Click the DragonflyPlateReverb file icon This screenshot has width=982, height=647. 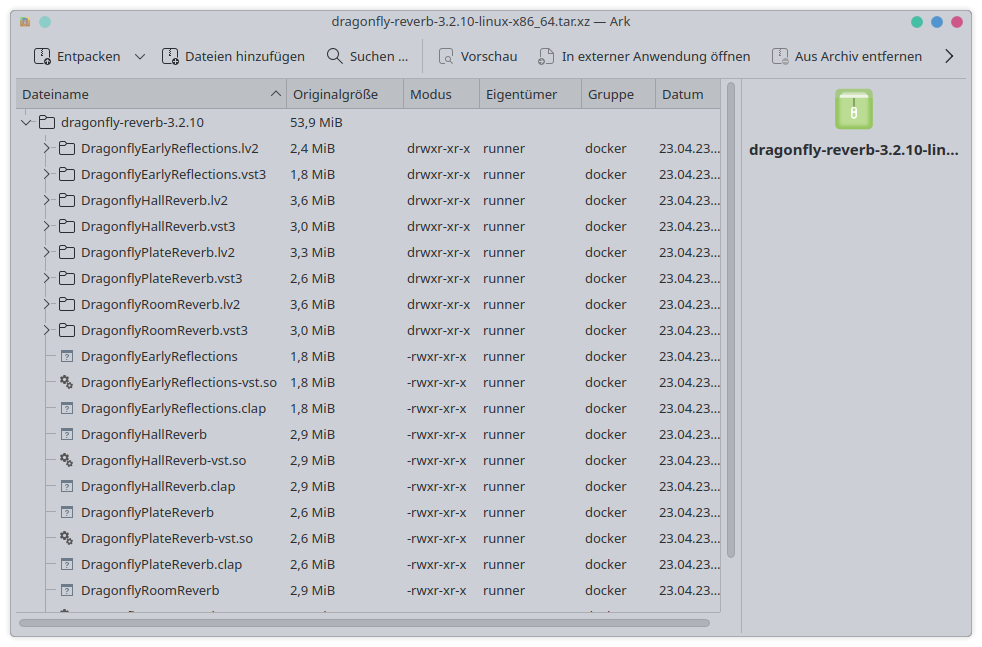tap(67, 512)
